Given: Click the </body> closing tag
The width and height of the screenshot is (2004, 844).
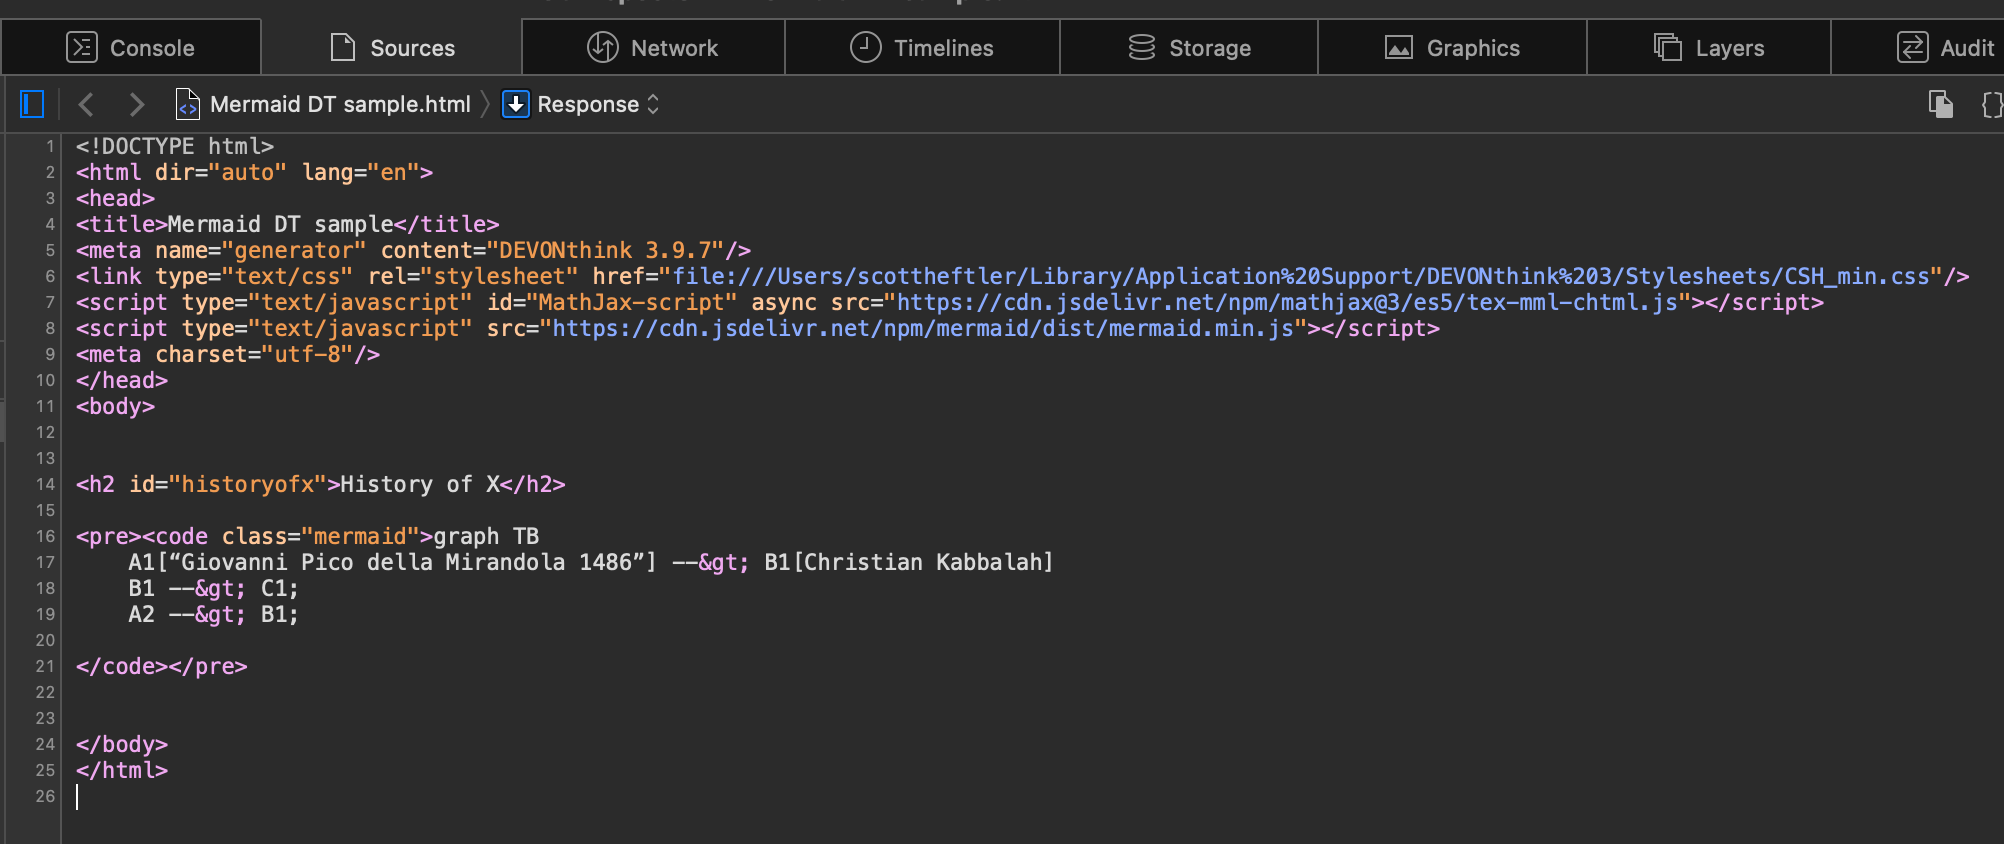Looking at the screenshot, I should 122,744.
